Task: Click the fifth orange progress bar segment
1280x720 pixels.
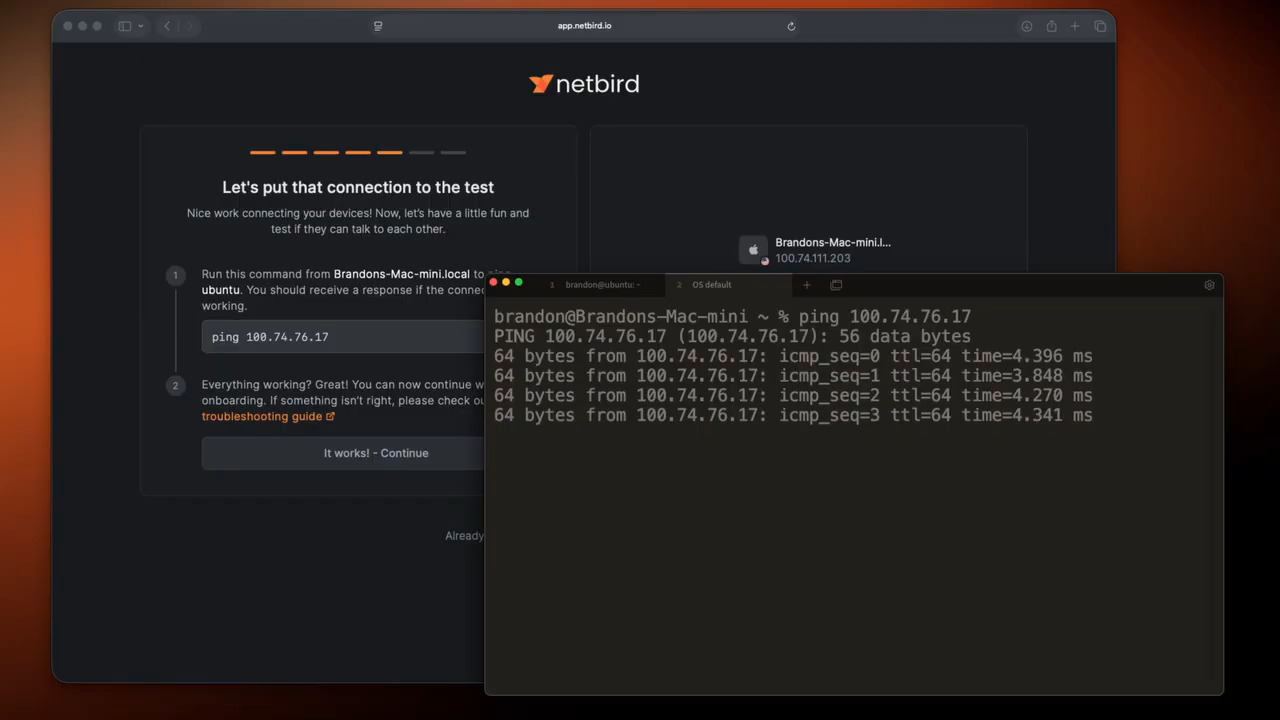Action: 389,152
